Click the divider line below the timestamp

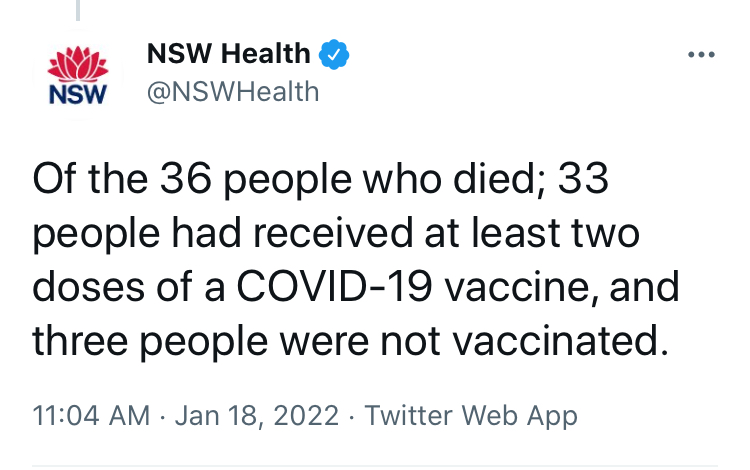click(x=375, y=465)
